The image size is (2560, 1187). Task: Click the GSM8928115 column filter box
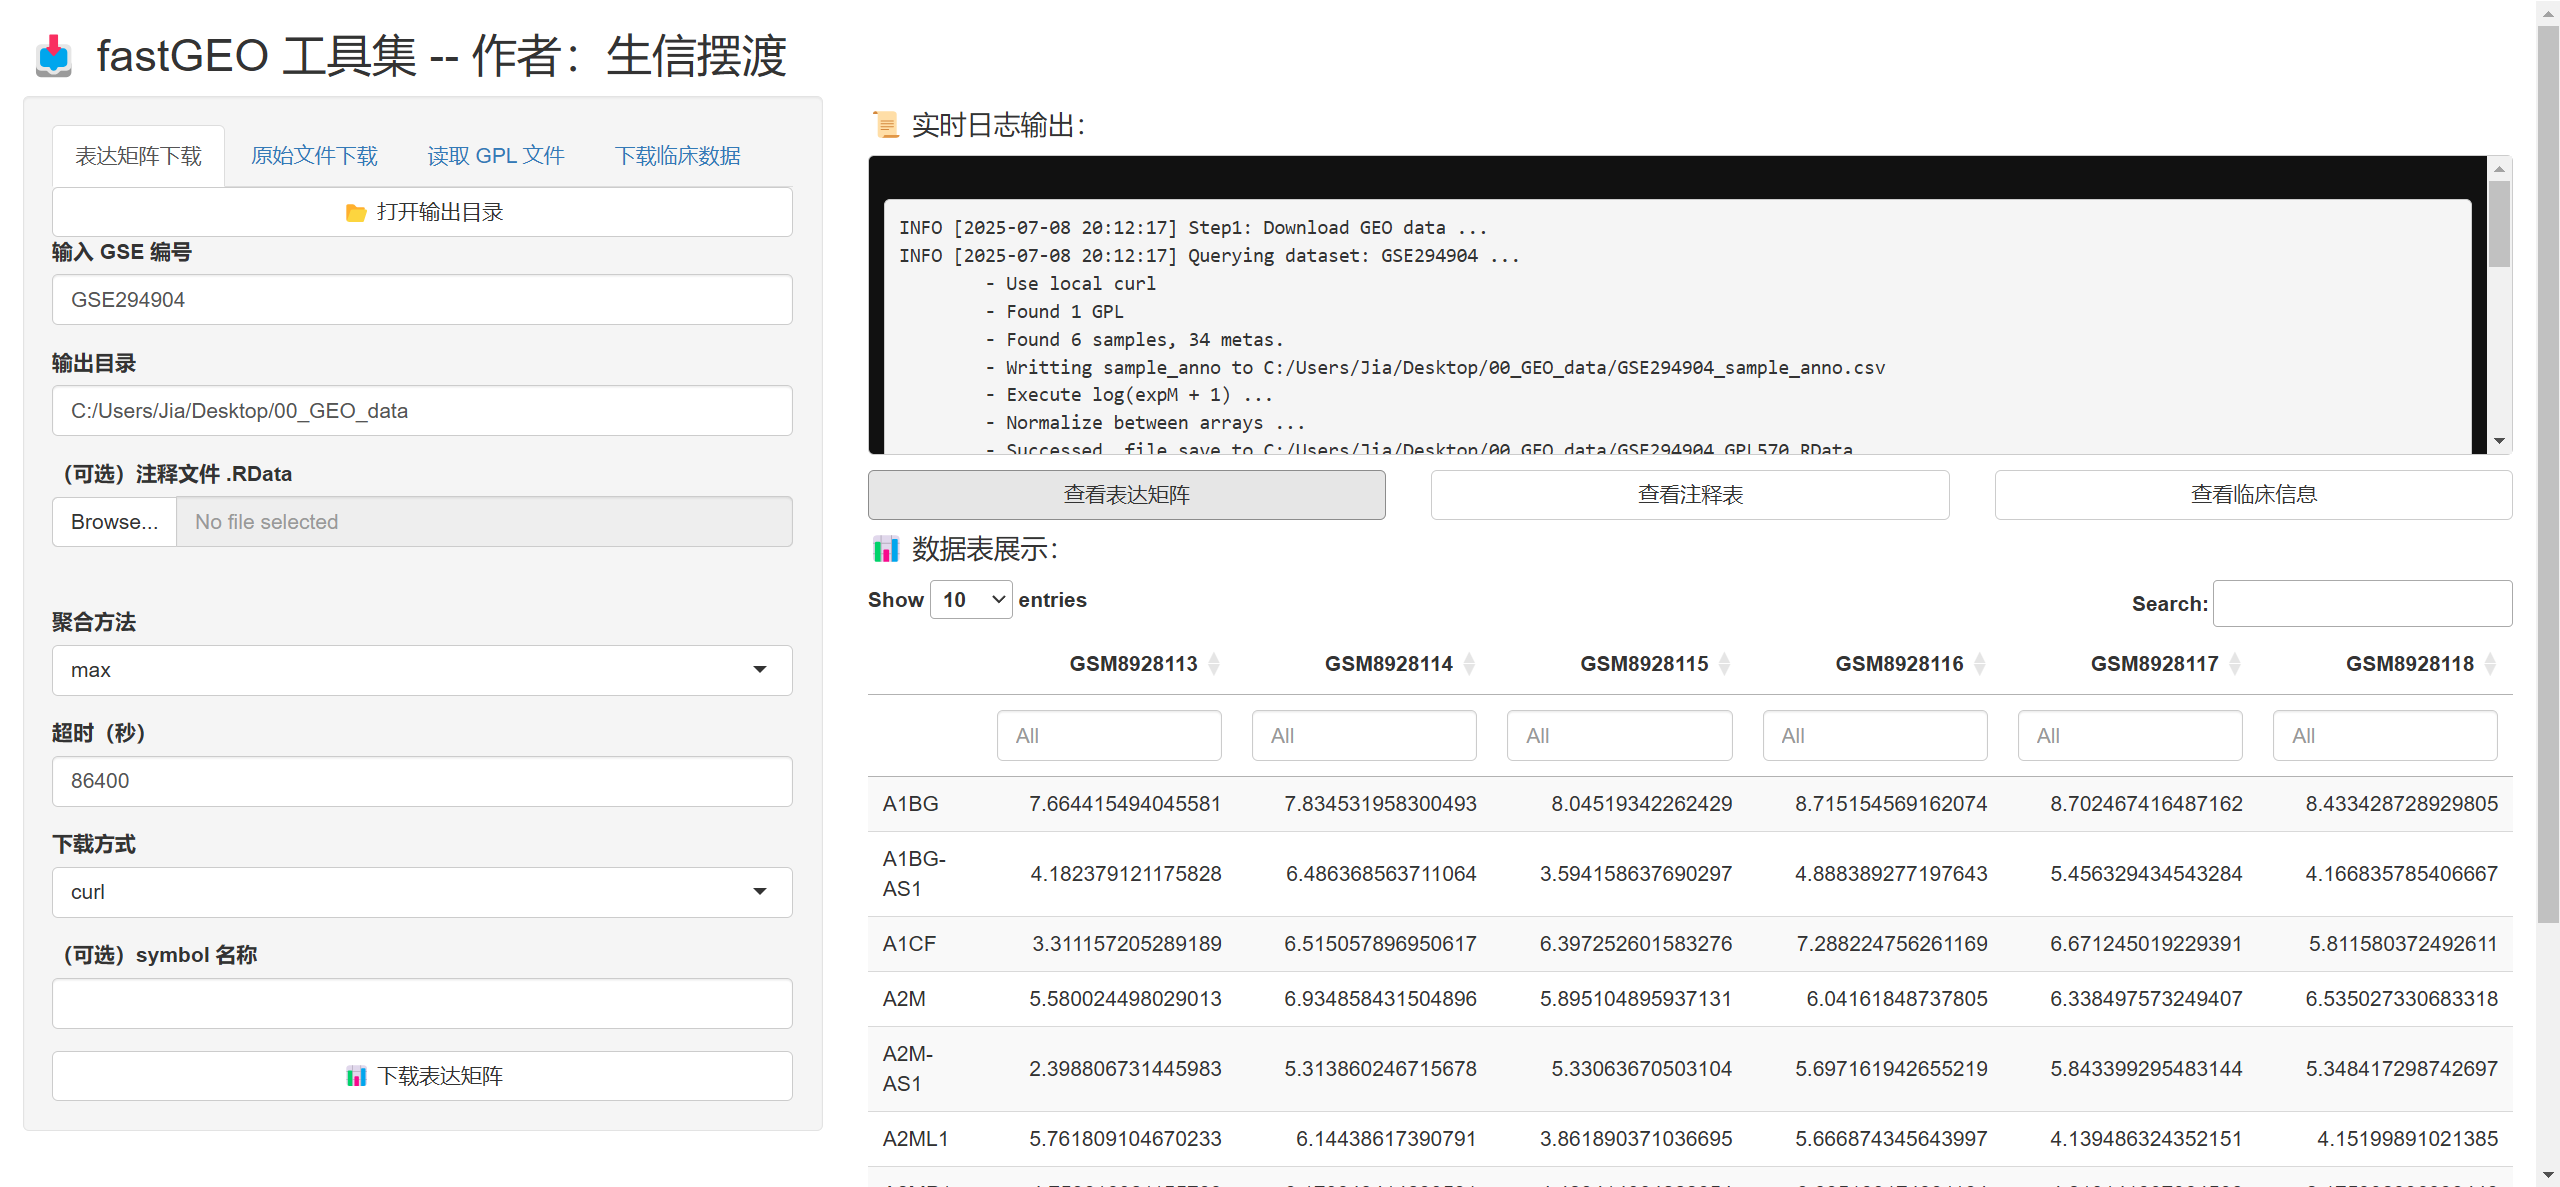coord(1619,736)
